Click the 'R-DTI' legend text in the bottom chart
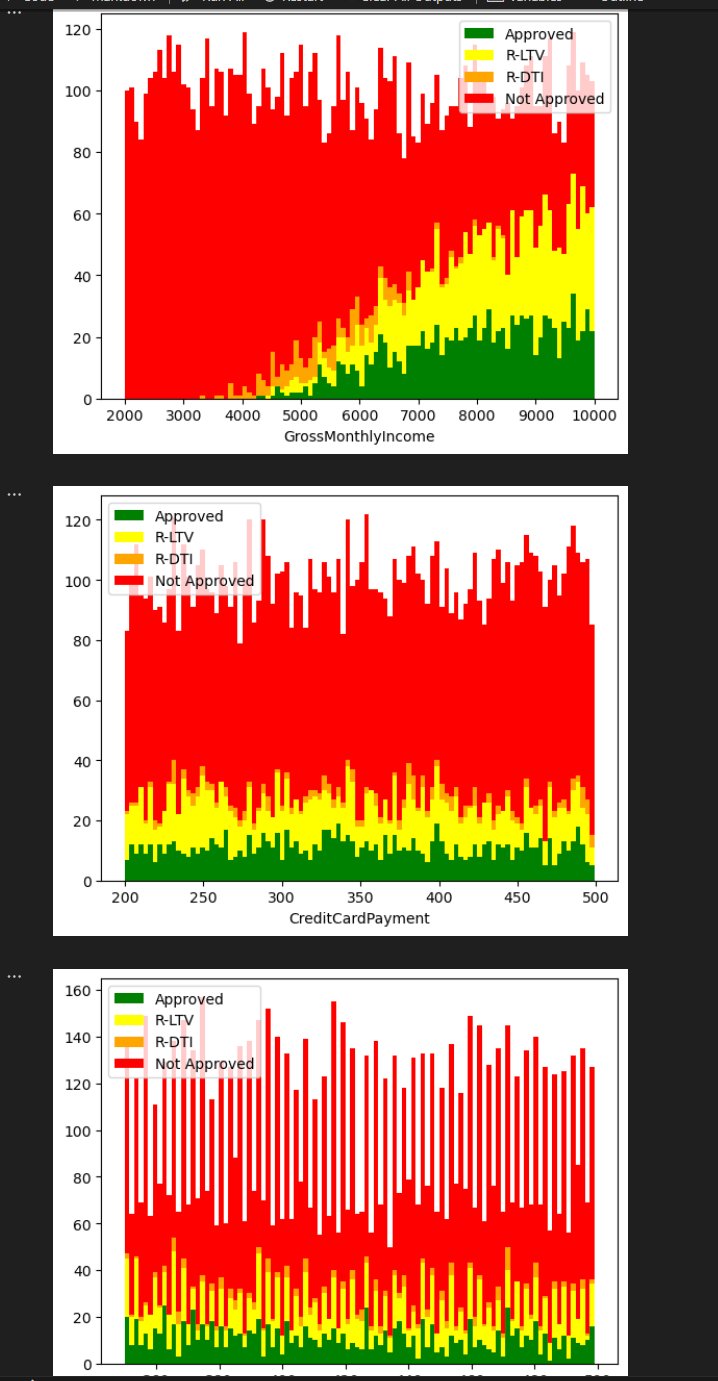Viewport: 718px width, 1381px height. tap(174, 1042)
